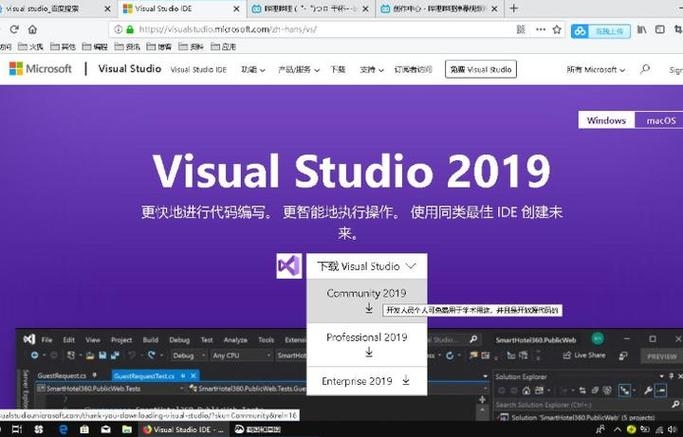The image size is (683, 437).
Task: Click the 免费 Visual Studio button
Action: pyautogui.click(x=481, y=69)
